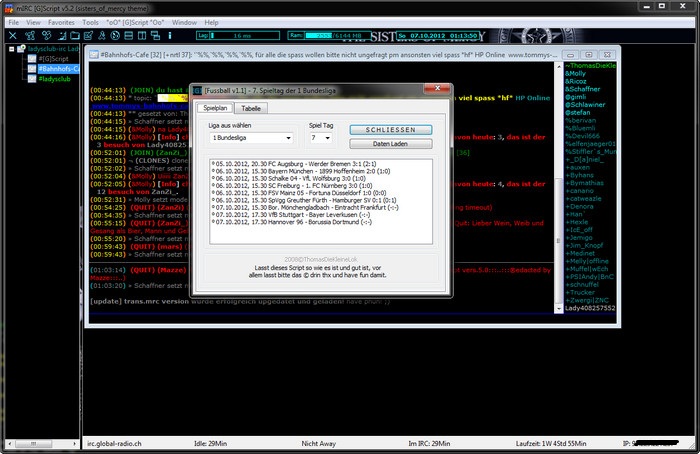Click the tree-shaped toolbar icon
This screenshot has width=700, height=454.
tap(102, 35)
